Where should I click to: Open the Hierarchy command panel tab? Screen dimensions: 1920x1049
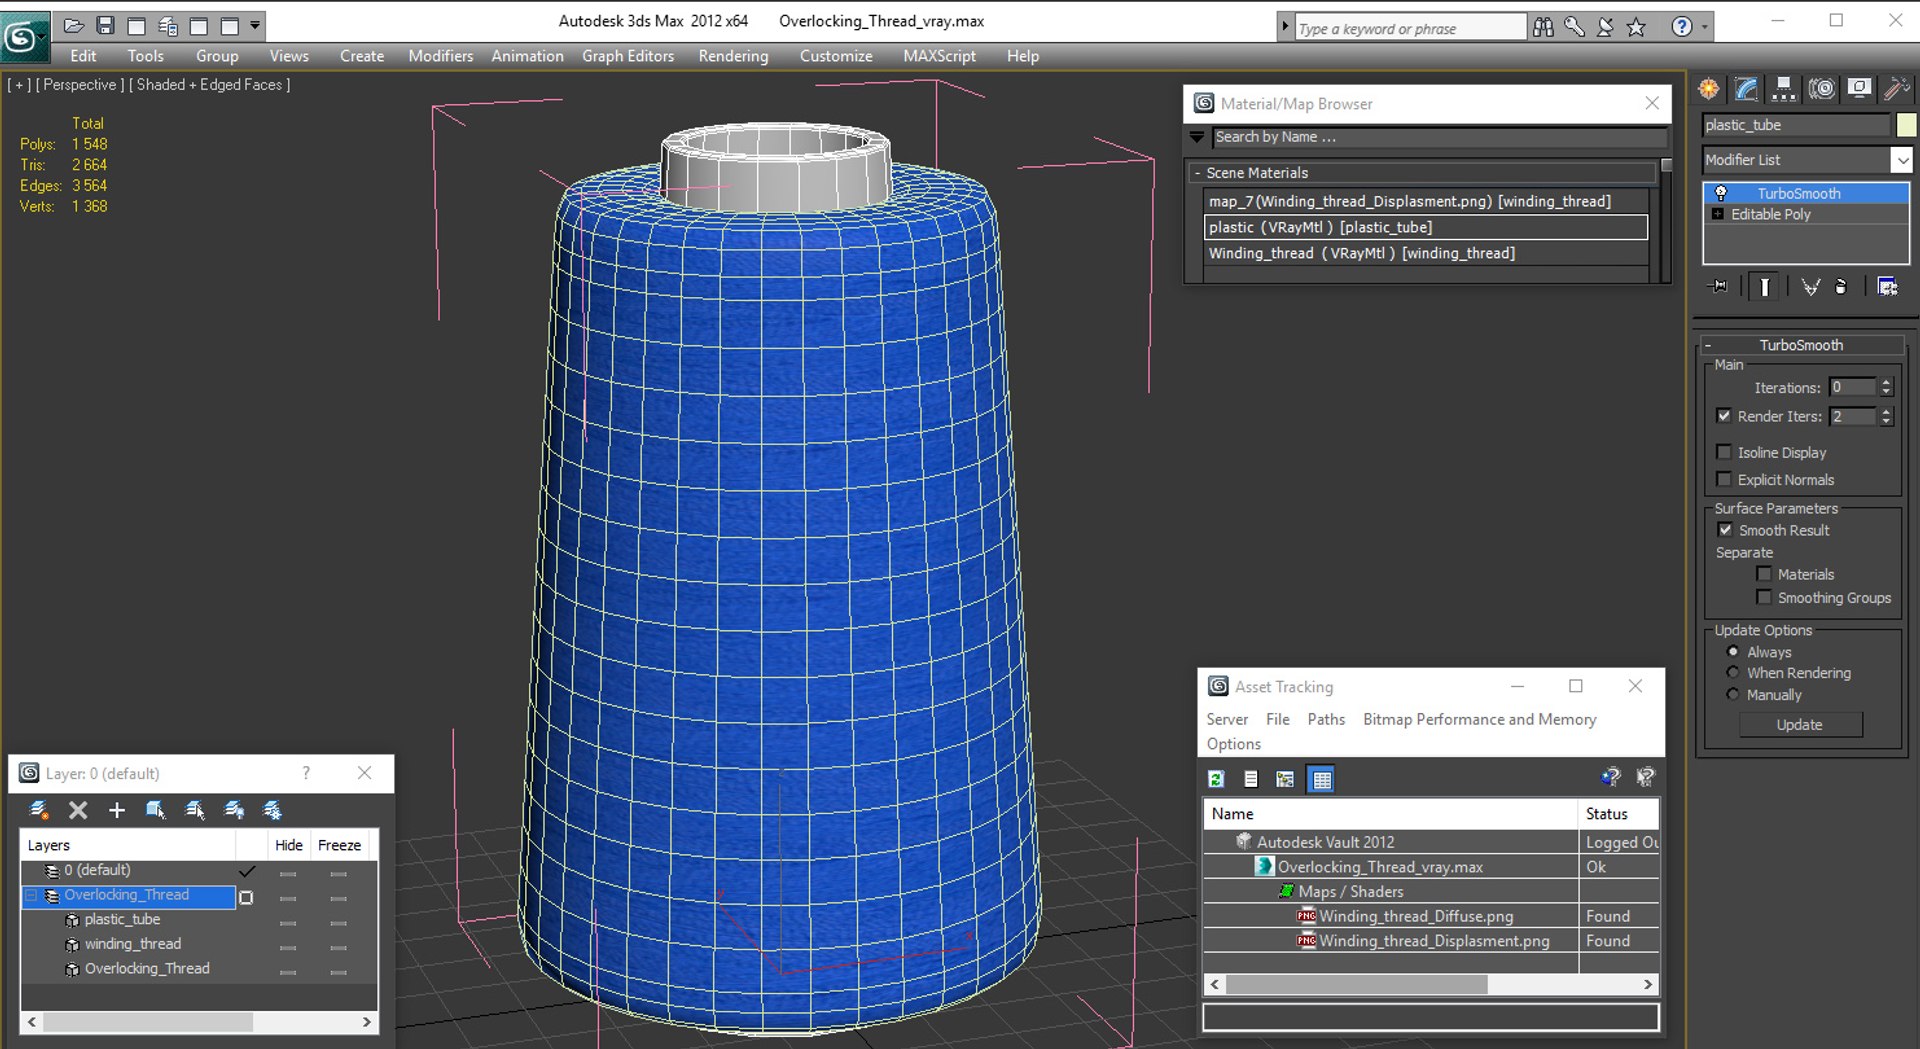point(1783,89)
